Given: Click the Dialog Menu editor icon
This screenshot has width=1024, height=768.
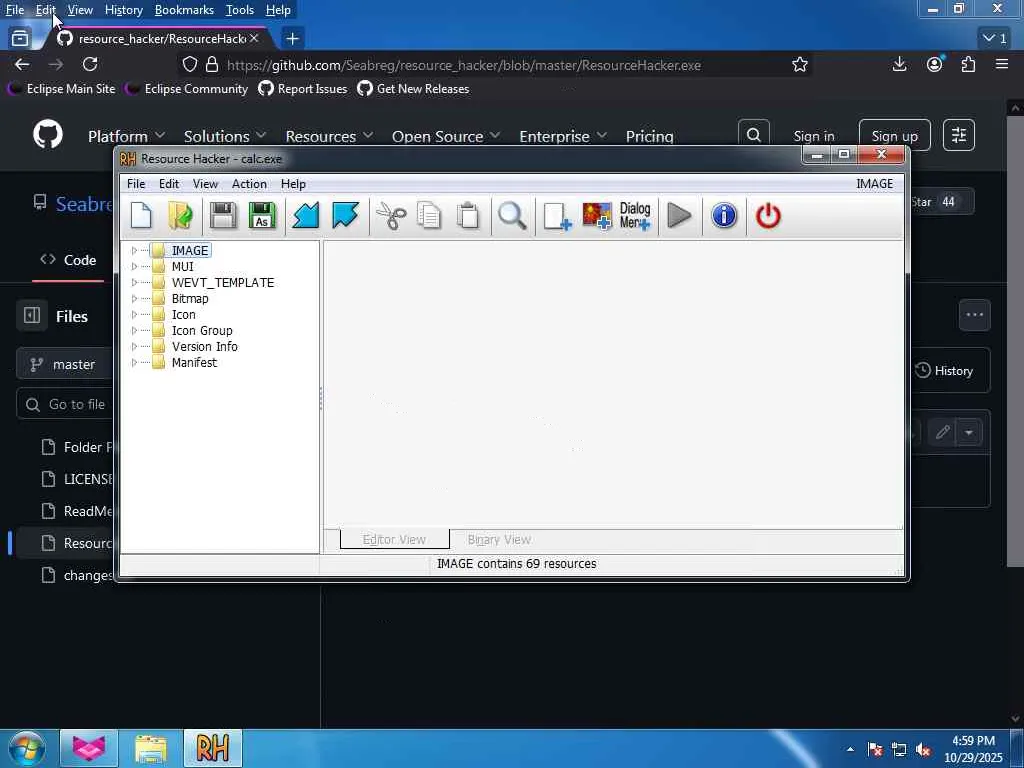Looking at the screenshot, I should point(635,216).
